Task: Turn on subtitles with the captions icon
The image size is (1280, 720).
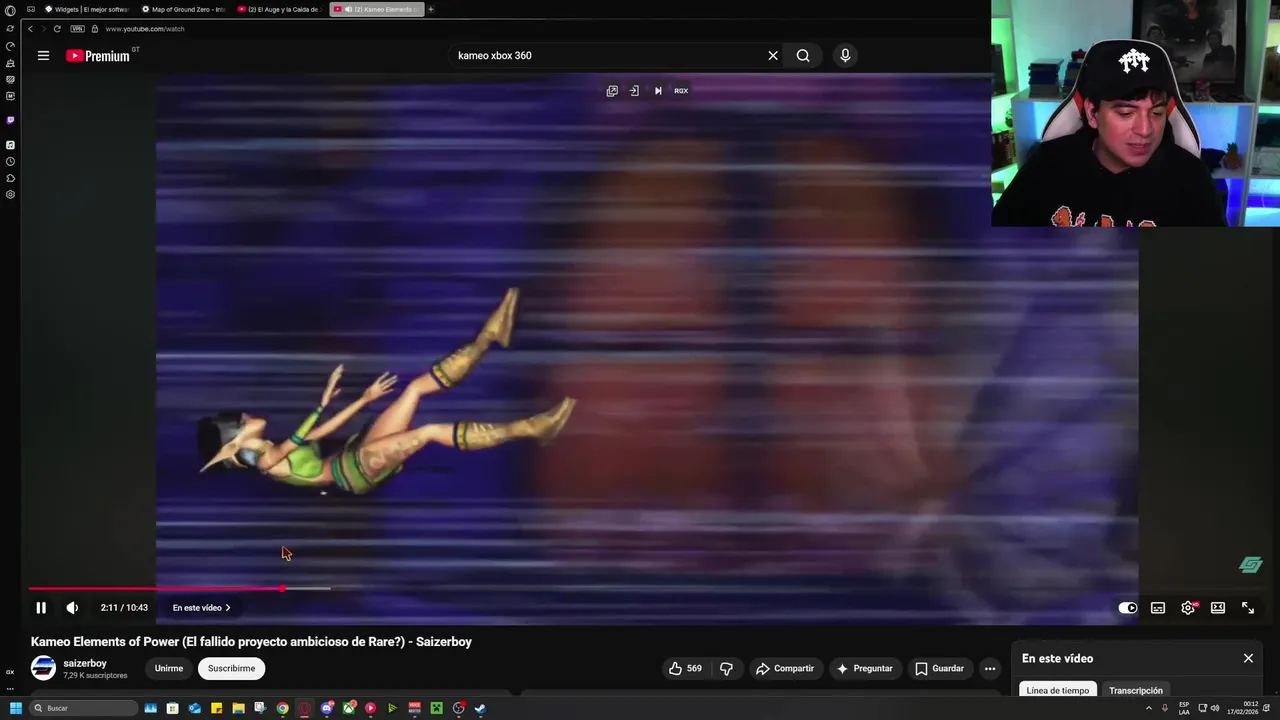Action: [x=1158, y=608]
